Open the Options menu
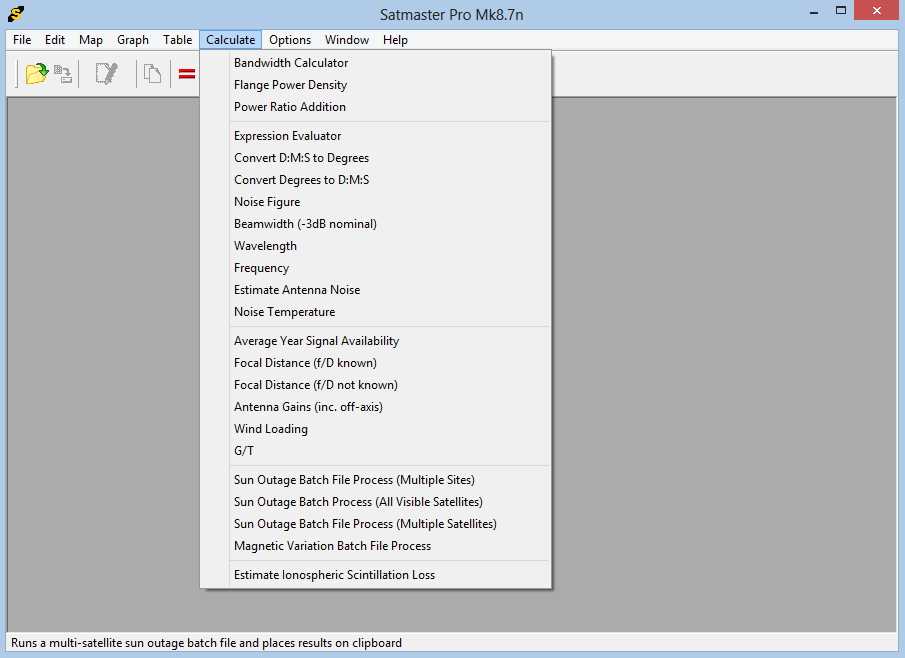This screenshot has width=905, height=658. coord(290,40)
